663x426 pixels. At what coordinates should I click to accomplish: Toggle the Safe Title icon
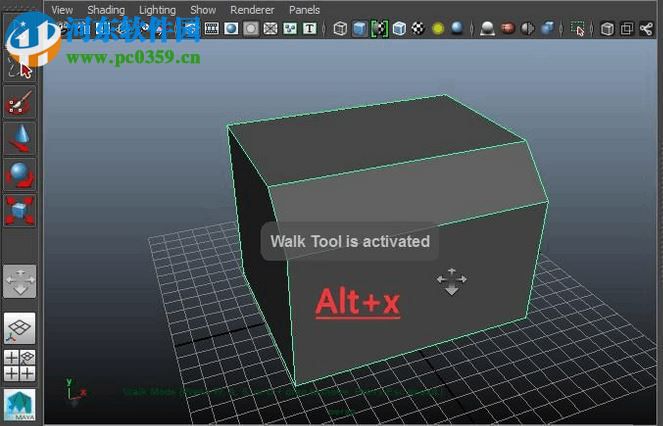(310, 28)
